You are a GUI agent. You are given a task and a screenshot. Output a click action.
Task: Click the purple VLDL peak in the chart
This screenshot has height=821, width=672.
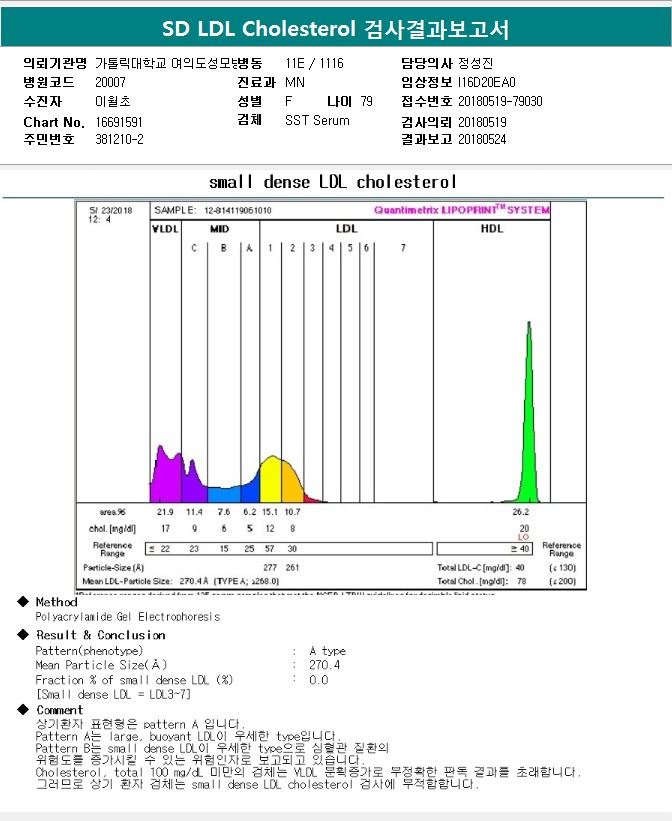[165, 479]
